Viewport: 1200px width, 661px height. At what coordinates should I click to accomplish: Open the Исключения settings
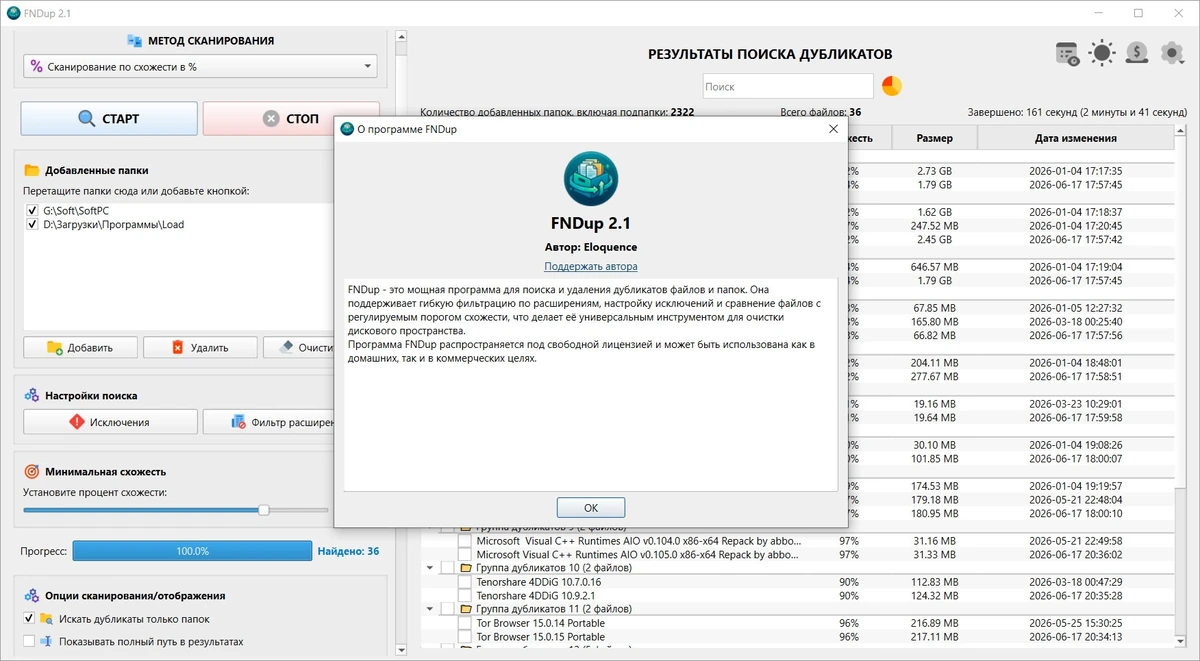pyautogui.click(x=109, y=422)
